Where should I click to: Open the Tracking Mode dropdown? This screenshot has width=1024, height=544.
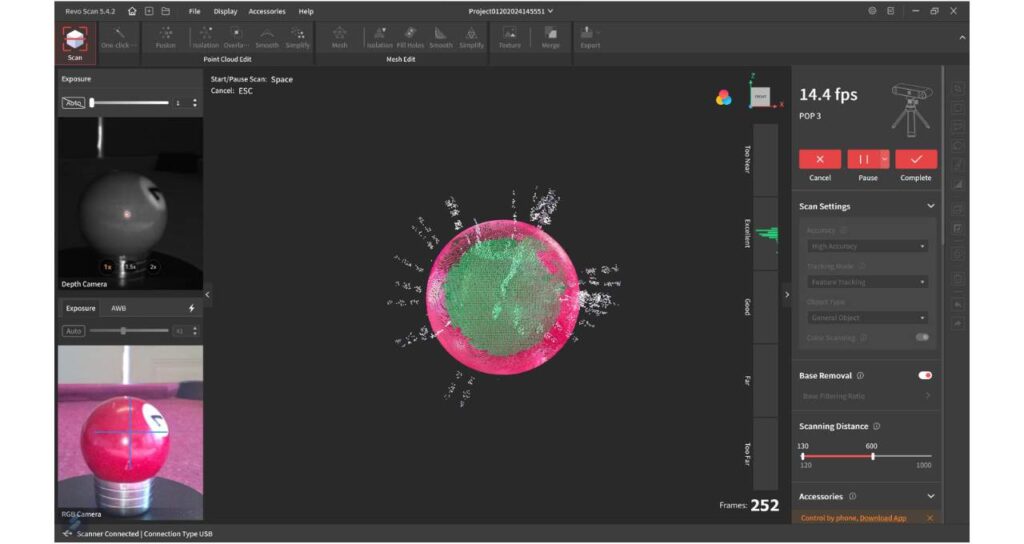tap(867, 282)
